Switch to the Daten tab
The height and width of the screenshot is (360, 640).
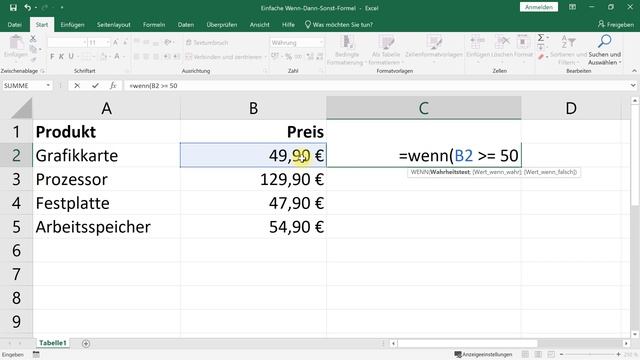(x=186, y=24)
